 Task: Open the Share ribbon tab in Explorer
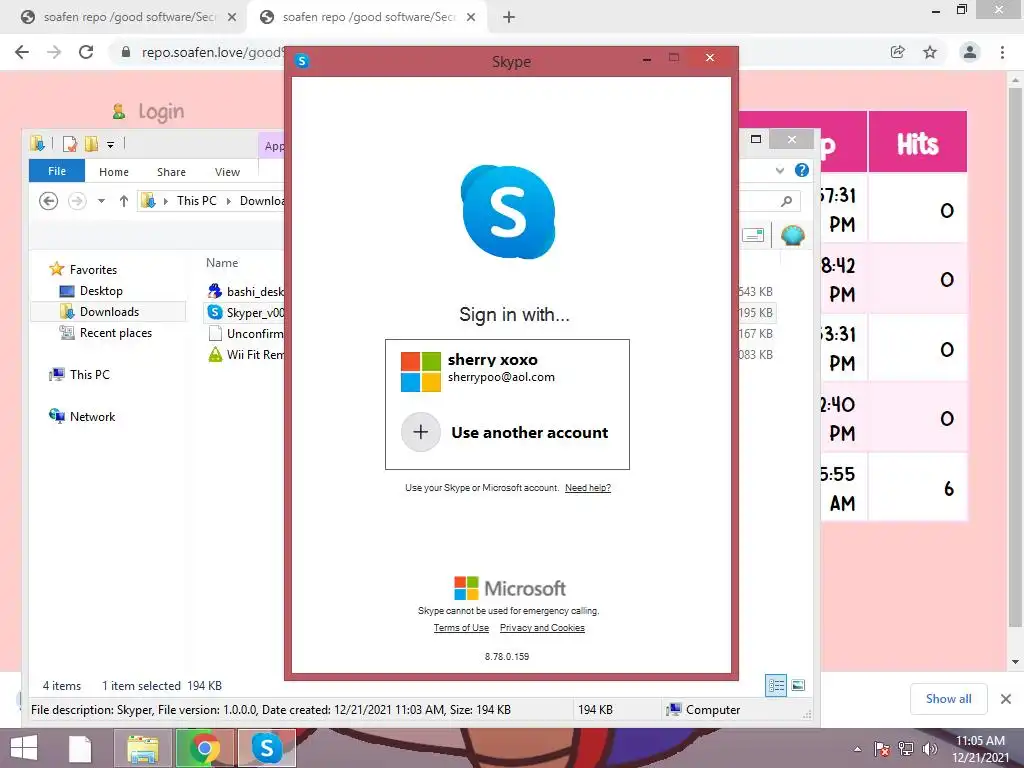pyautogui.click(x=171, y=172)
